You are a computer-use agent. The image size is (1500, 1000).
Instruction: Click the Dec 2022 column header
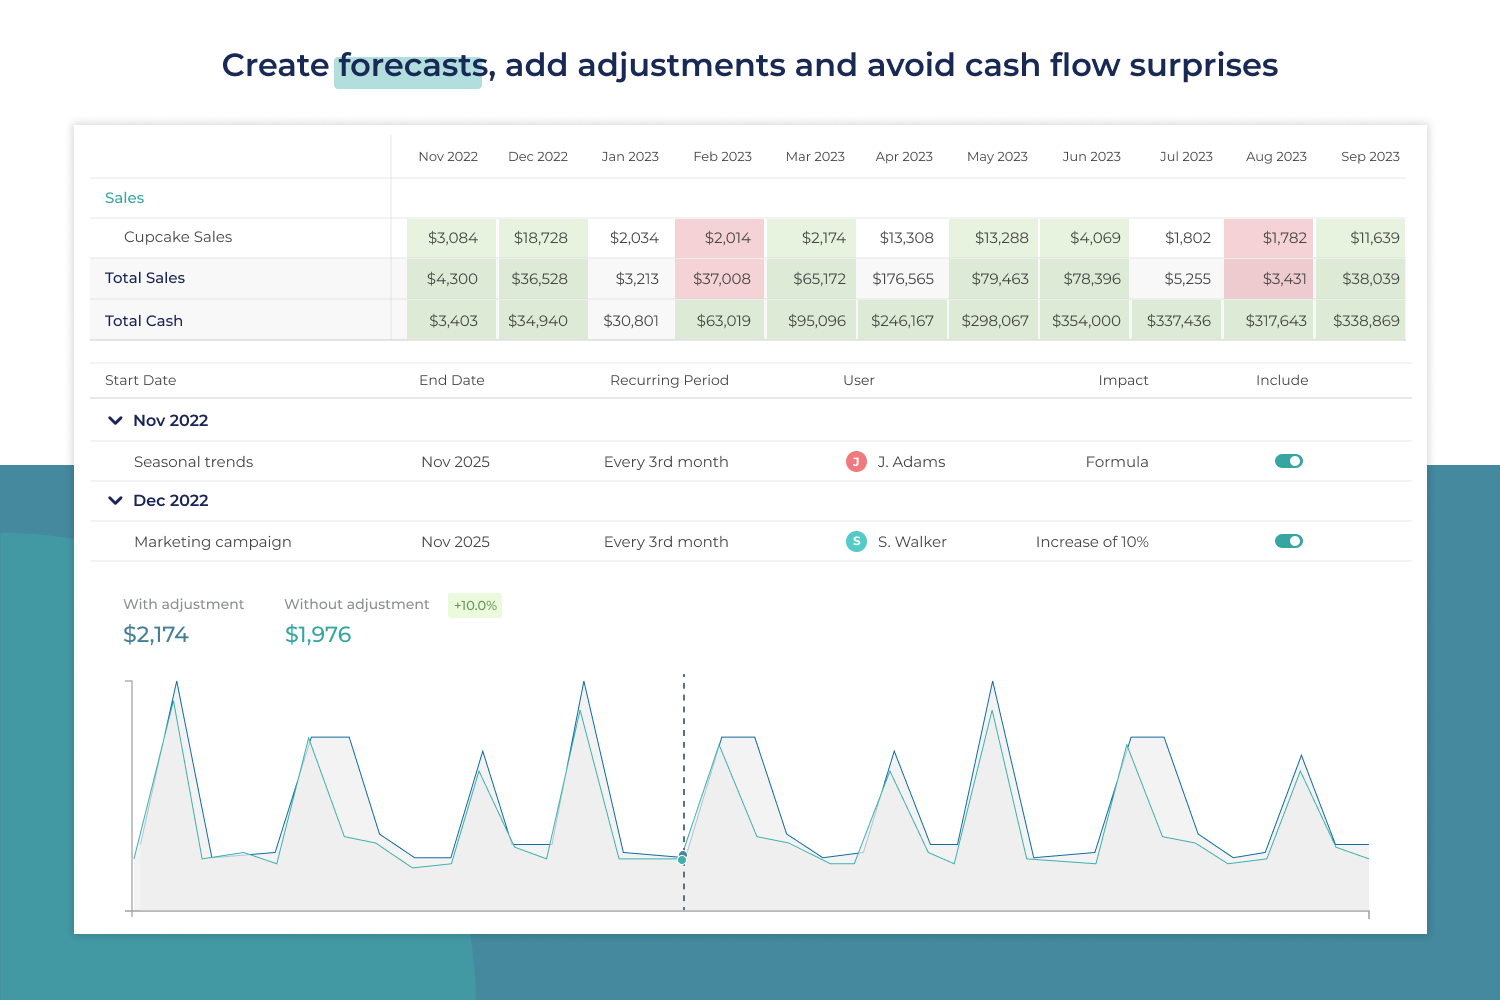[x=538, y=157]
